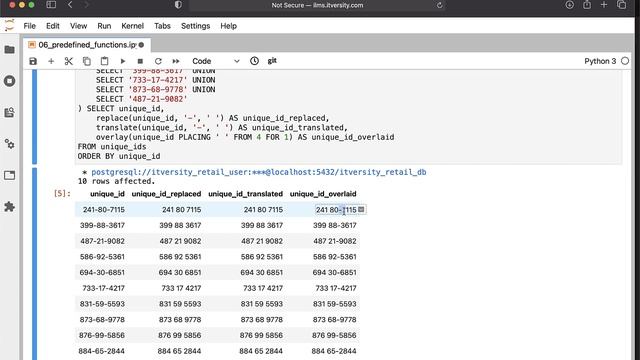Go back in Safari browser
The width and height of the screenshot is (640, 360).
(x=70, y=5)
